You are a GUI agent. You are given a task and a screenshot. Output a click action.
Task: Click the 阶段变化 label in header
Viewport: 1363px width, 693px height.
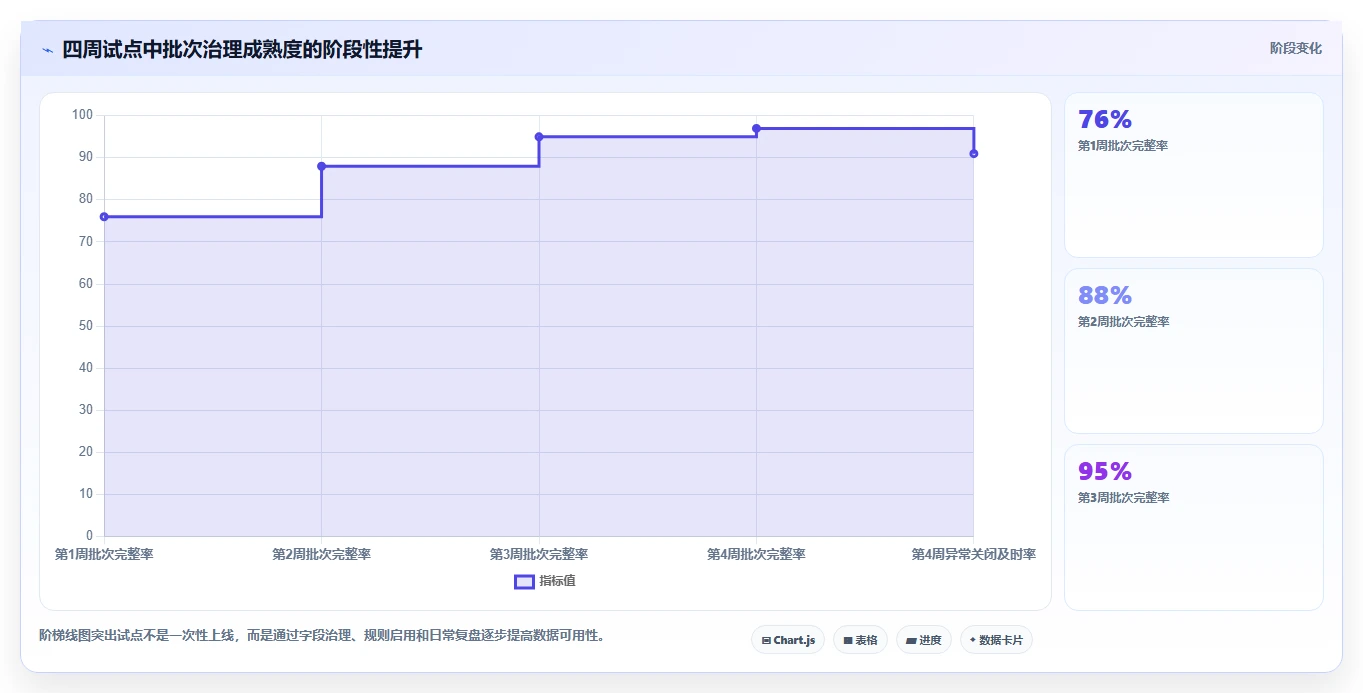click(1296, 48)
